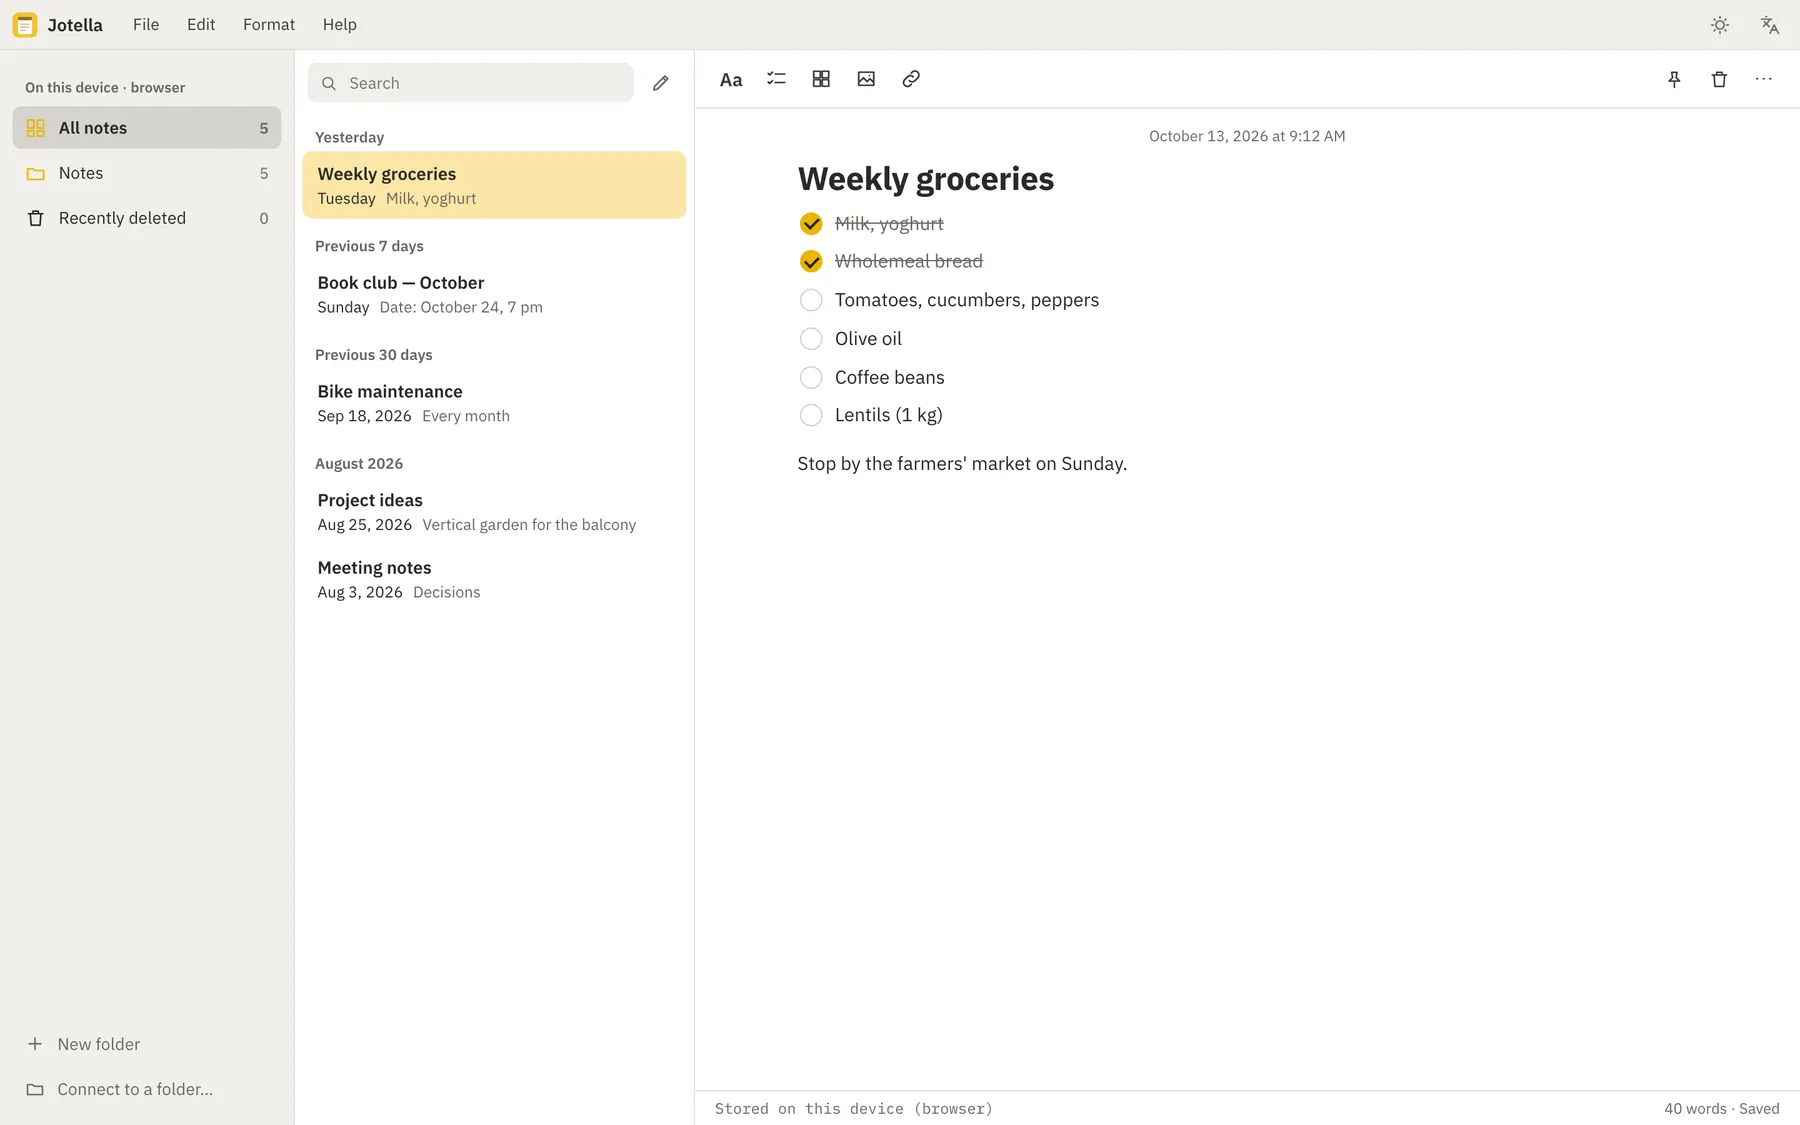1800x1125 pixels.
Task: Pin the current note
Action: click(1674, 79)
